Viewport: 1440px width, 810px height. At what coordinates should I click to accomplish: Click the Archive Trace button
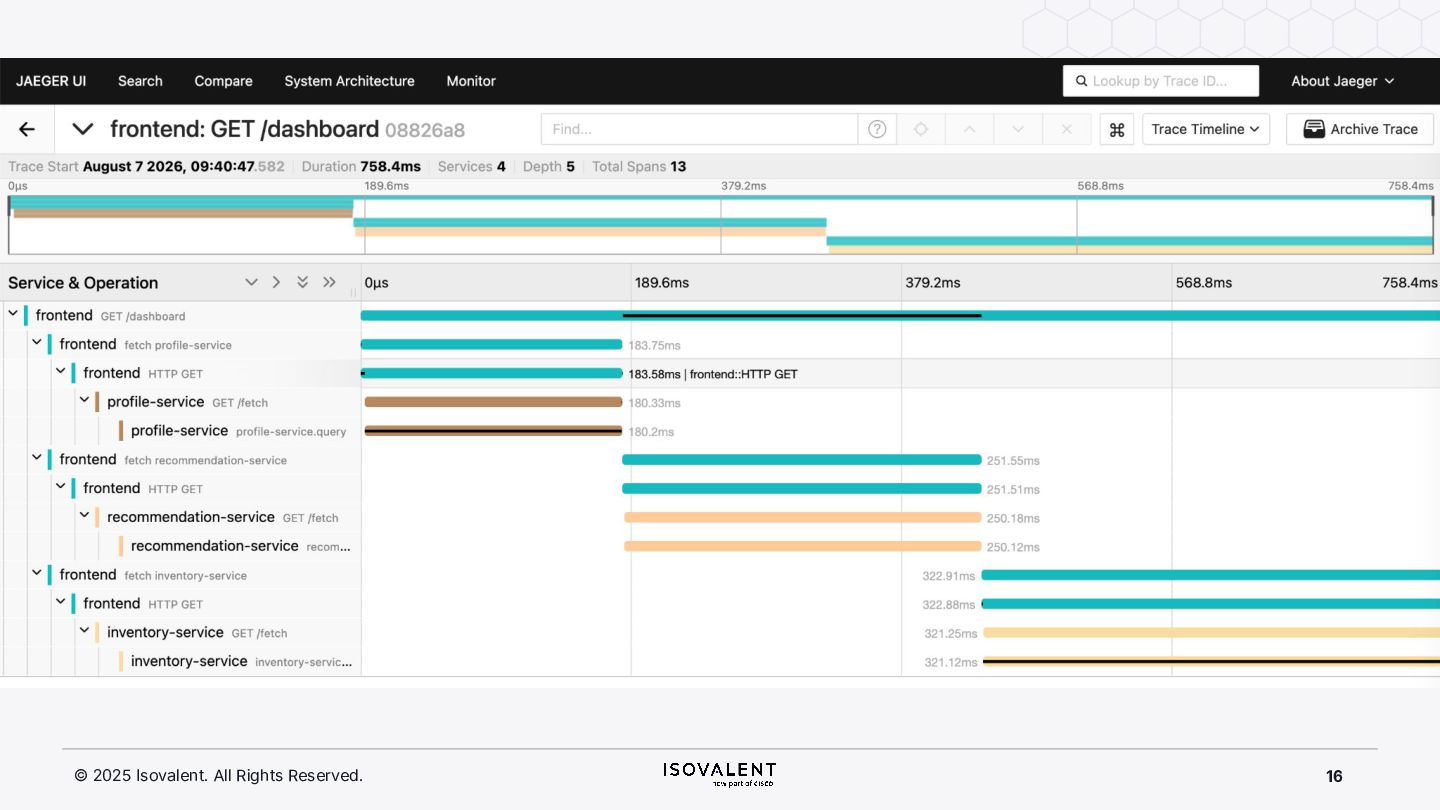[x=1360, y=129]
